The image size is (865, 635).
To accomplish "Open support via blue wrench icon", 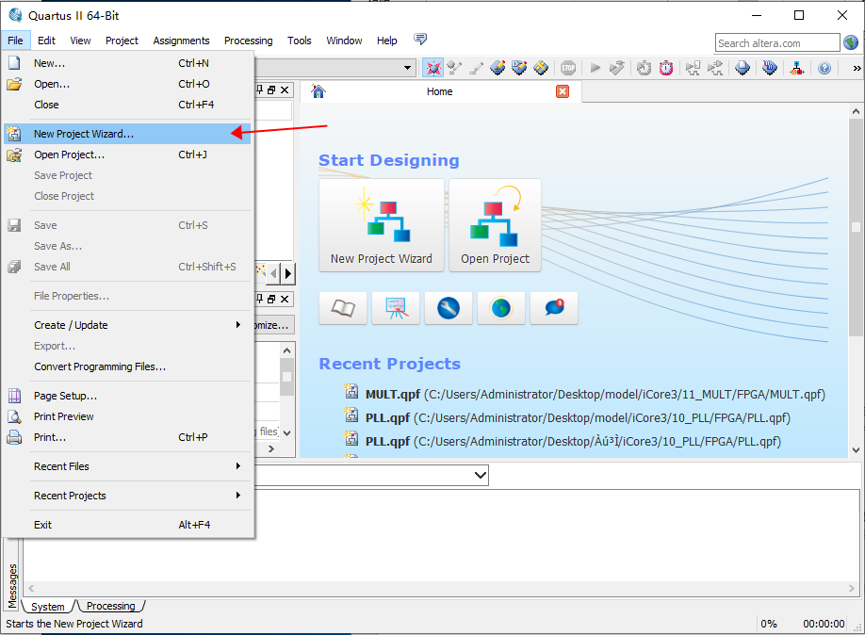I will pyautogui.click(x=448, y=308).
